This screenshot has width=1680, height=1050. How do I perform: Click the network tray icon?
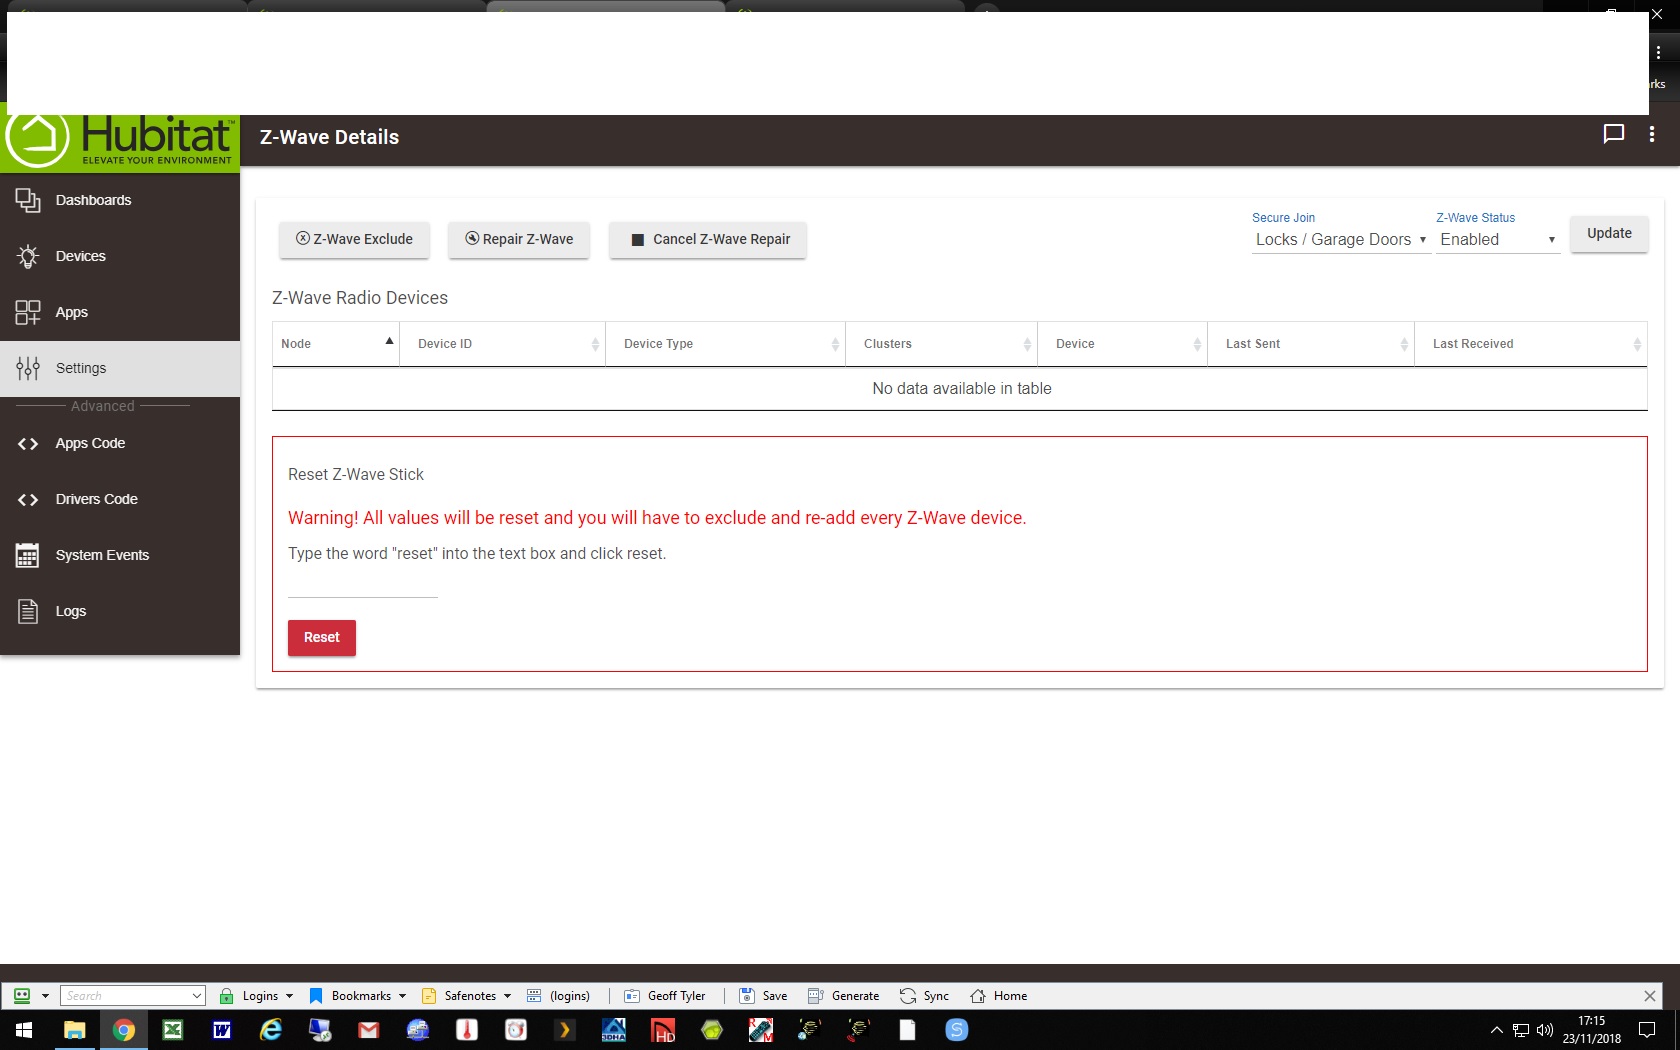[x=1520, y=1030]
